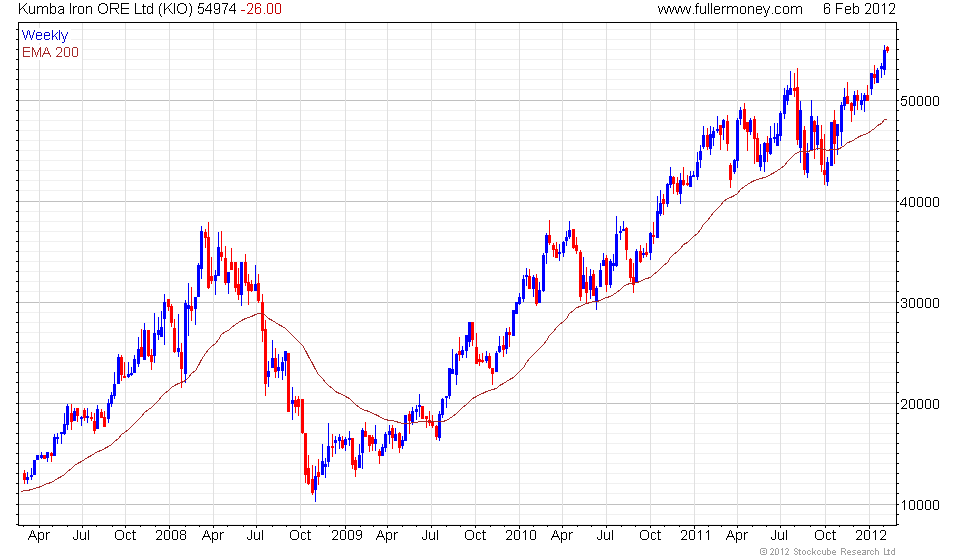
Task: Click the 30000 price axis label
Action: pos(919,303)
